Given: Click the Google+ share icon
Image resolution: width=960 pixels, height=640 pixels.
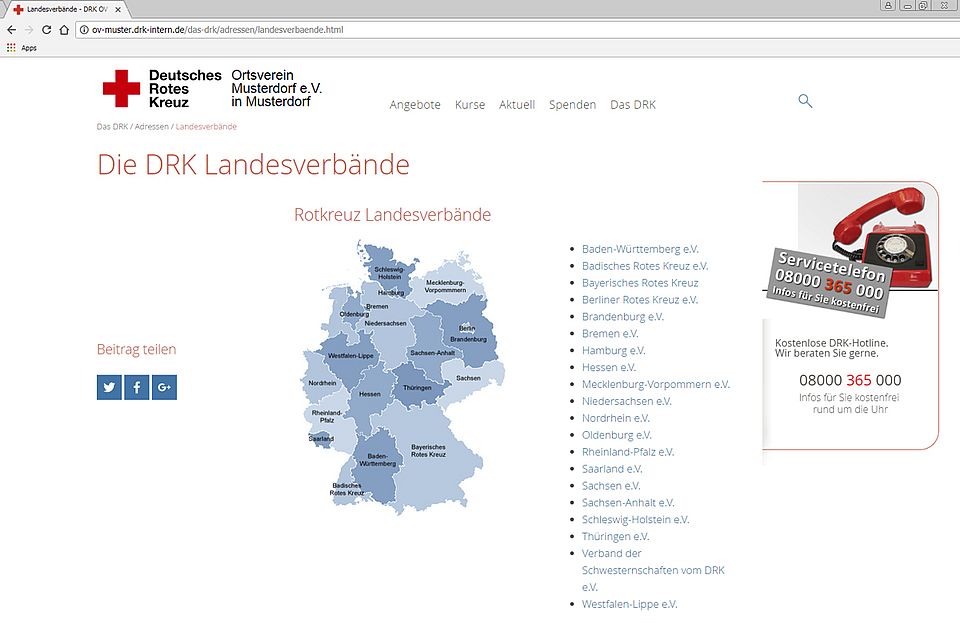Looking at the screenshot, I should (x=164, y=387).
